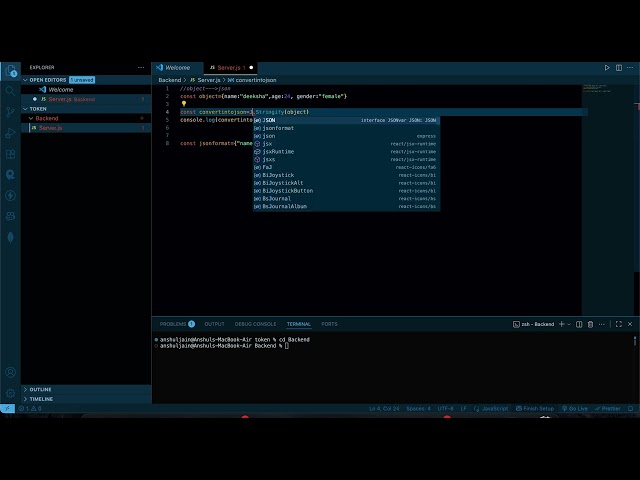This screenshot has width=640, height=480.
Task: Kill the terminal with trash icon
Action: click(590, 324)
